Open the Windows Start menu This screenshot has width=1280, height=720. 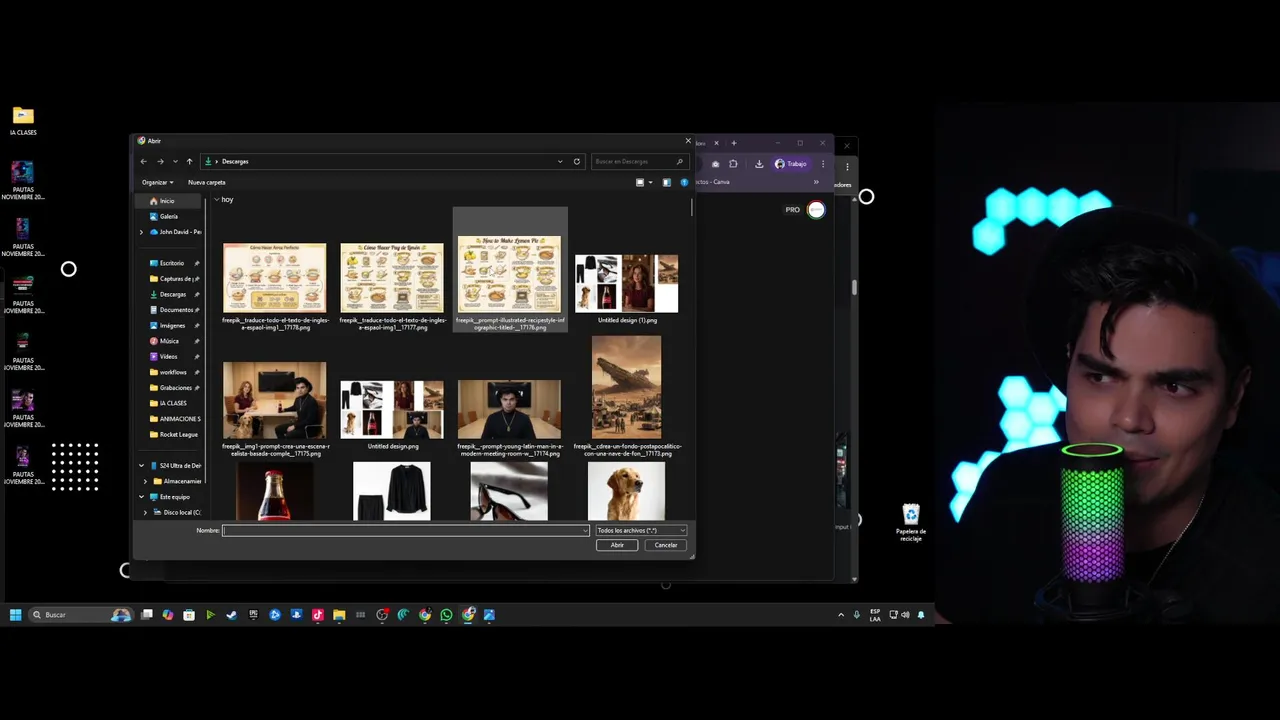[15, 615]
